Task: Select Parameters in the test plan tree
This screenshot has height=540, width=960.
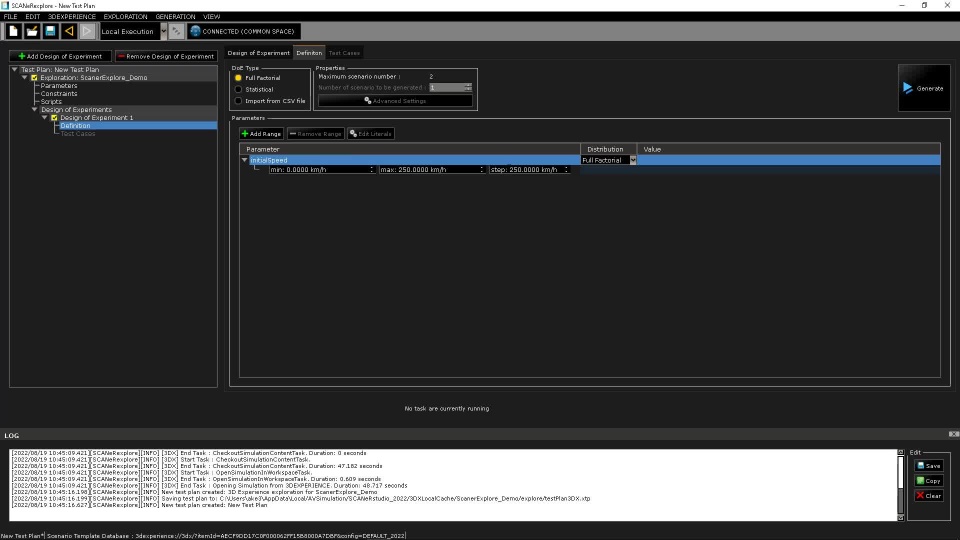Action: tap(59, 86)
